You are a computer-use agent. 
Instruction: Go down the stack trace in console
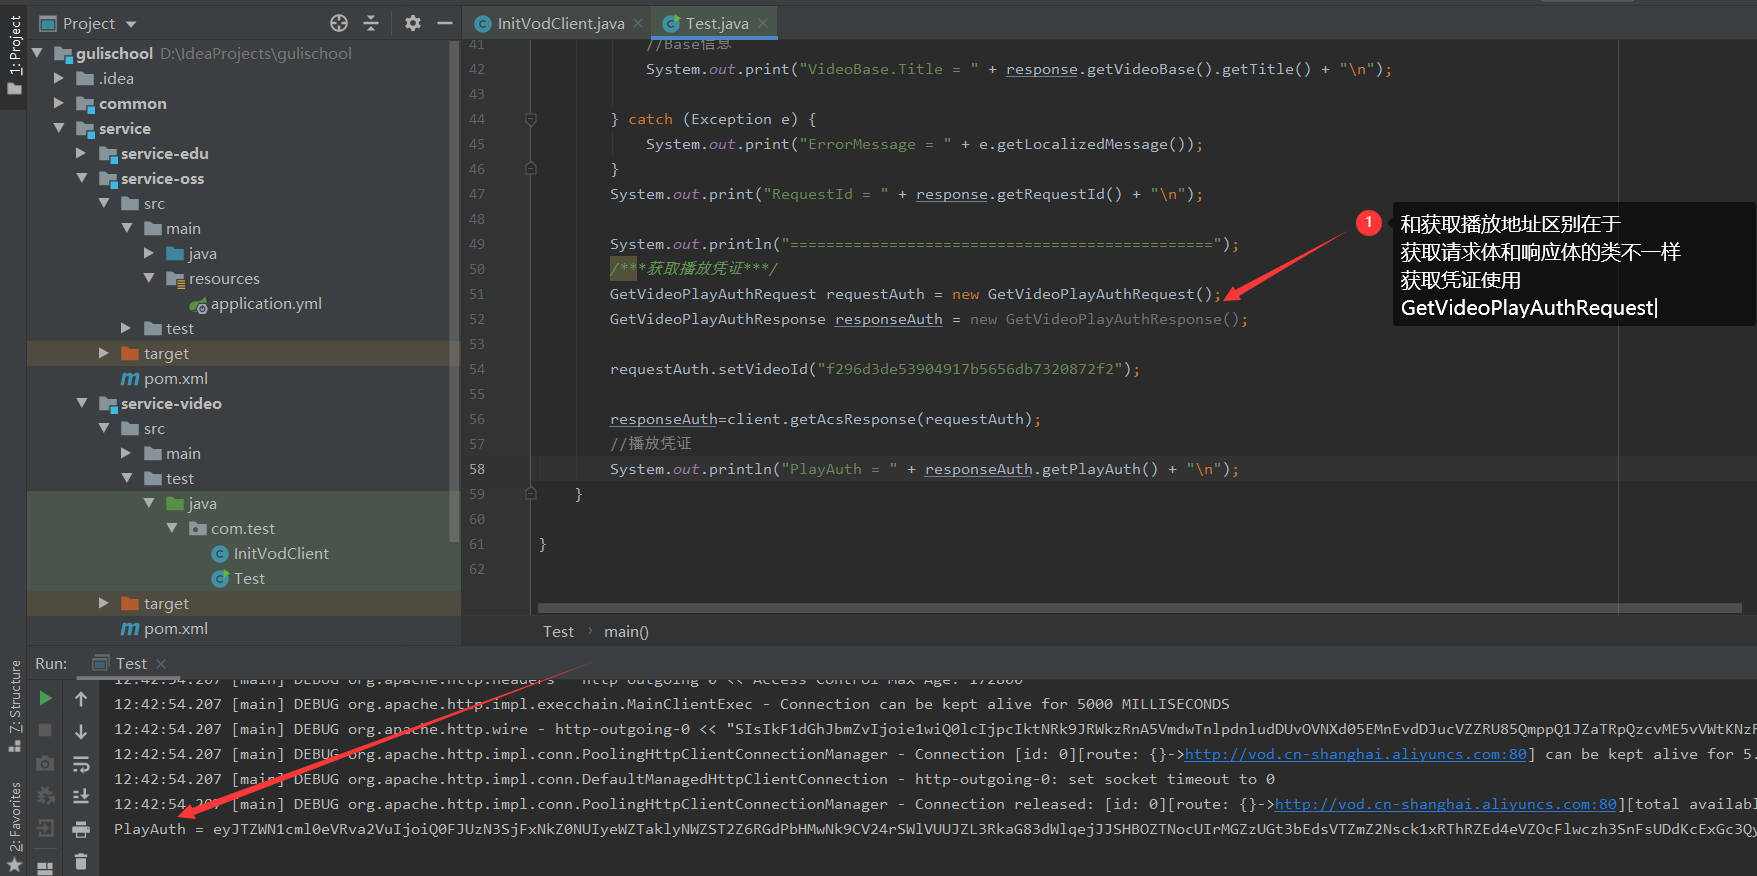81,731
